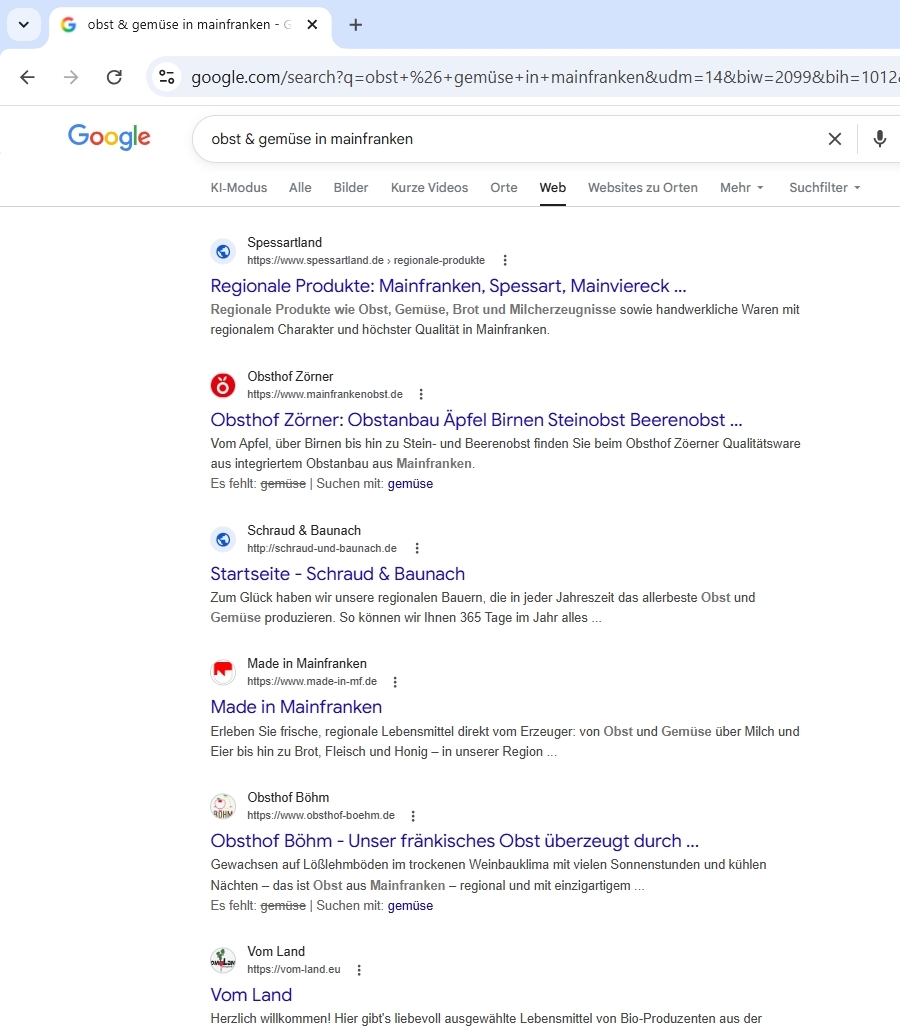The image size is (900, 1030).
Task: Clear the search box with X icon
Action: [835, 139]
